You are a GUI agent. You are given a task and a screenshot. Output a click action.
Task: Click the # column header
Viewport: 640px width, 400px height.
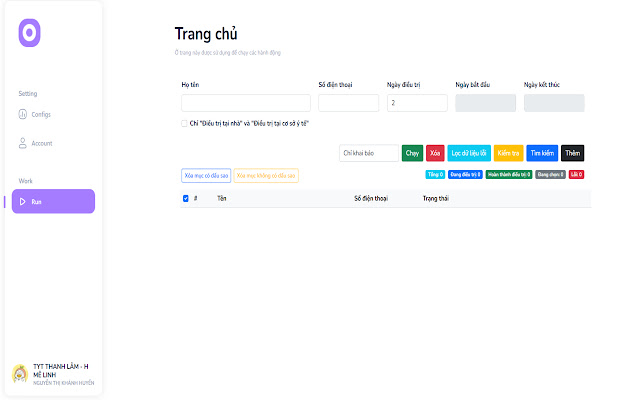pyautogui.click(x=196, y=198)
